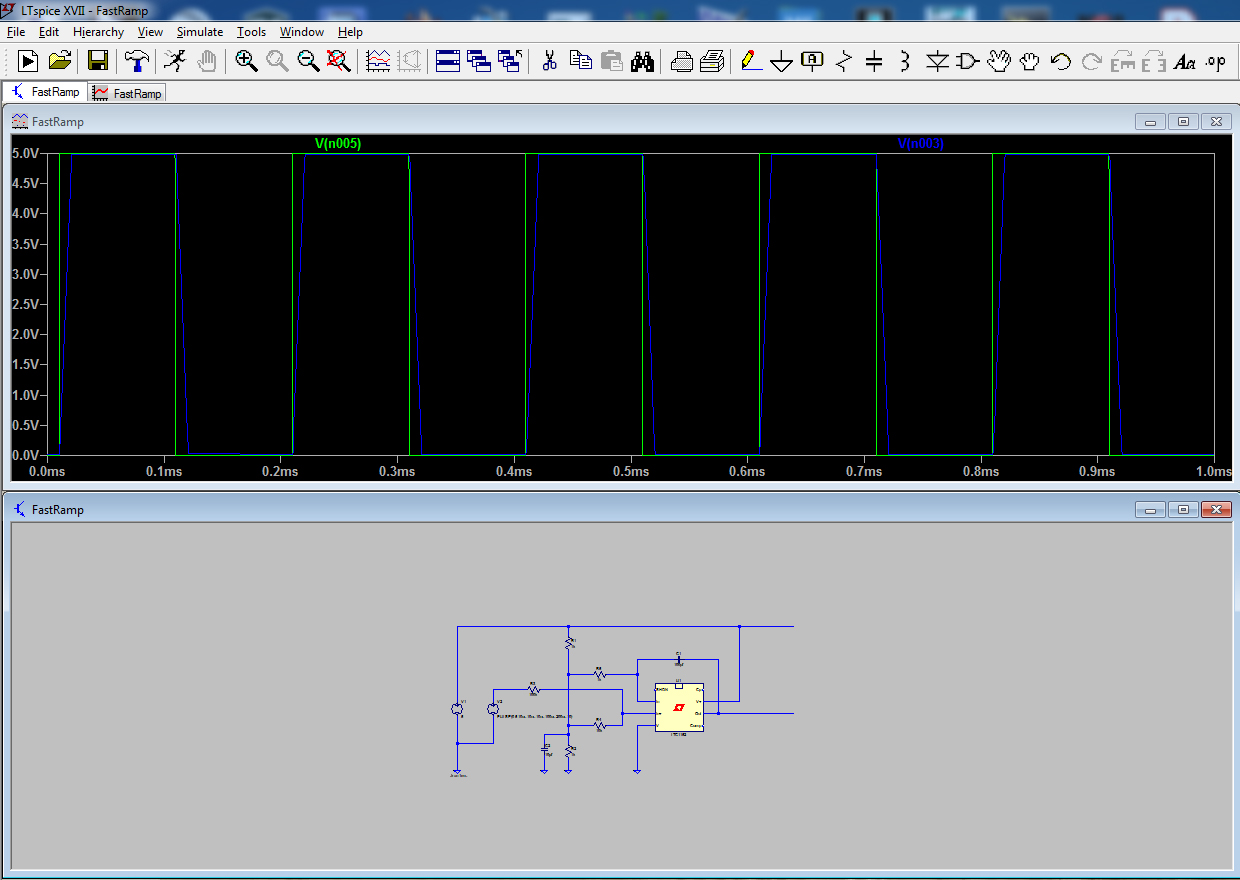Open the Window menu
The width and height of the screenshot is (1240, 880).
[x=302, y=32]
